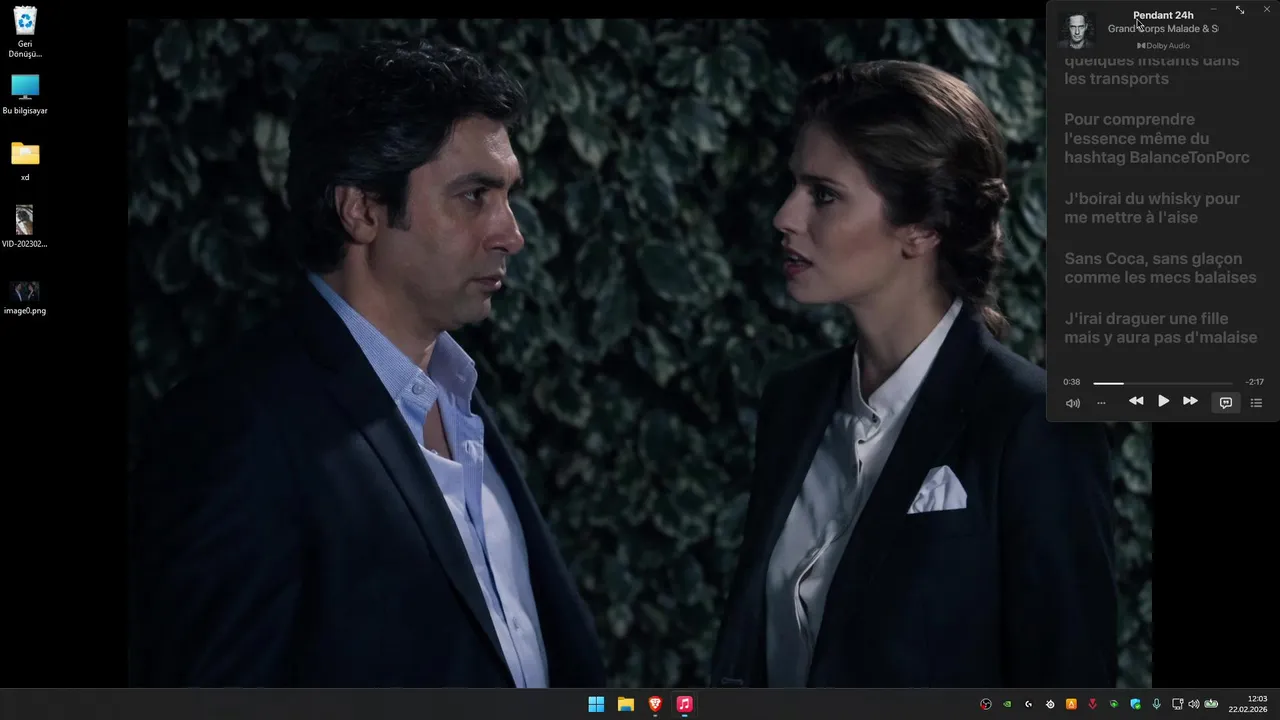Screen dimensions: 1280x720
Task: Click the SteelSeries tray icon
Action: 1050,704
